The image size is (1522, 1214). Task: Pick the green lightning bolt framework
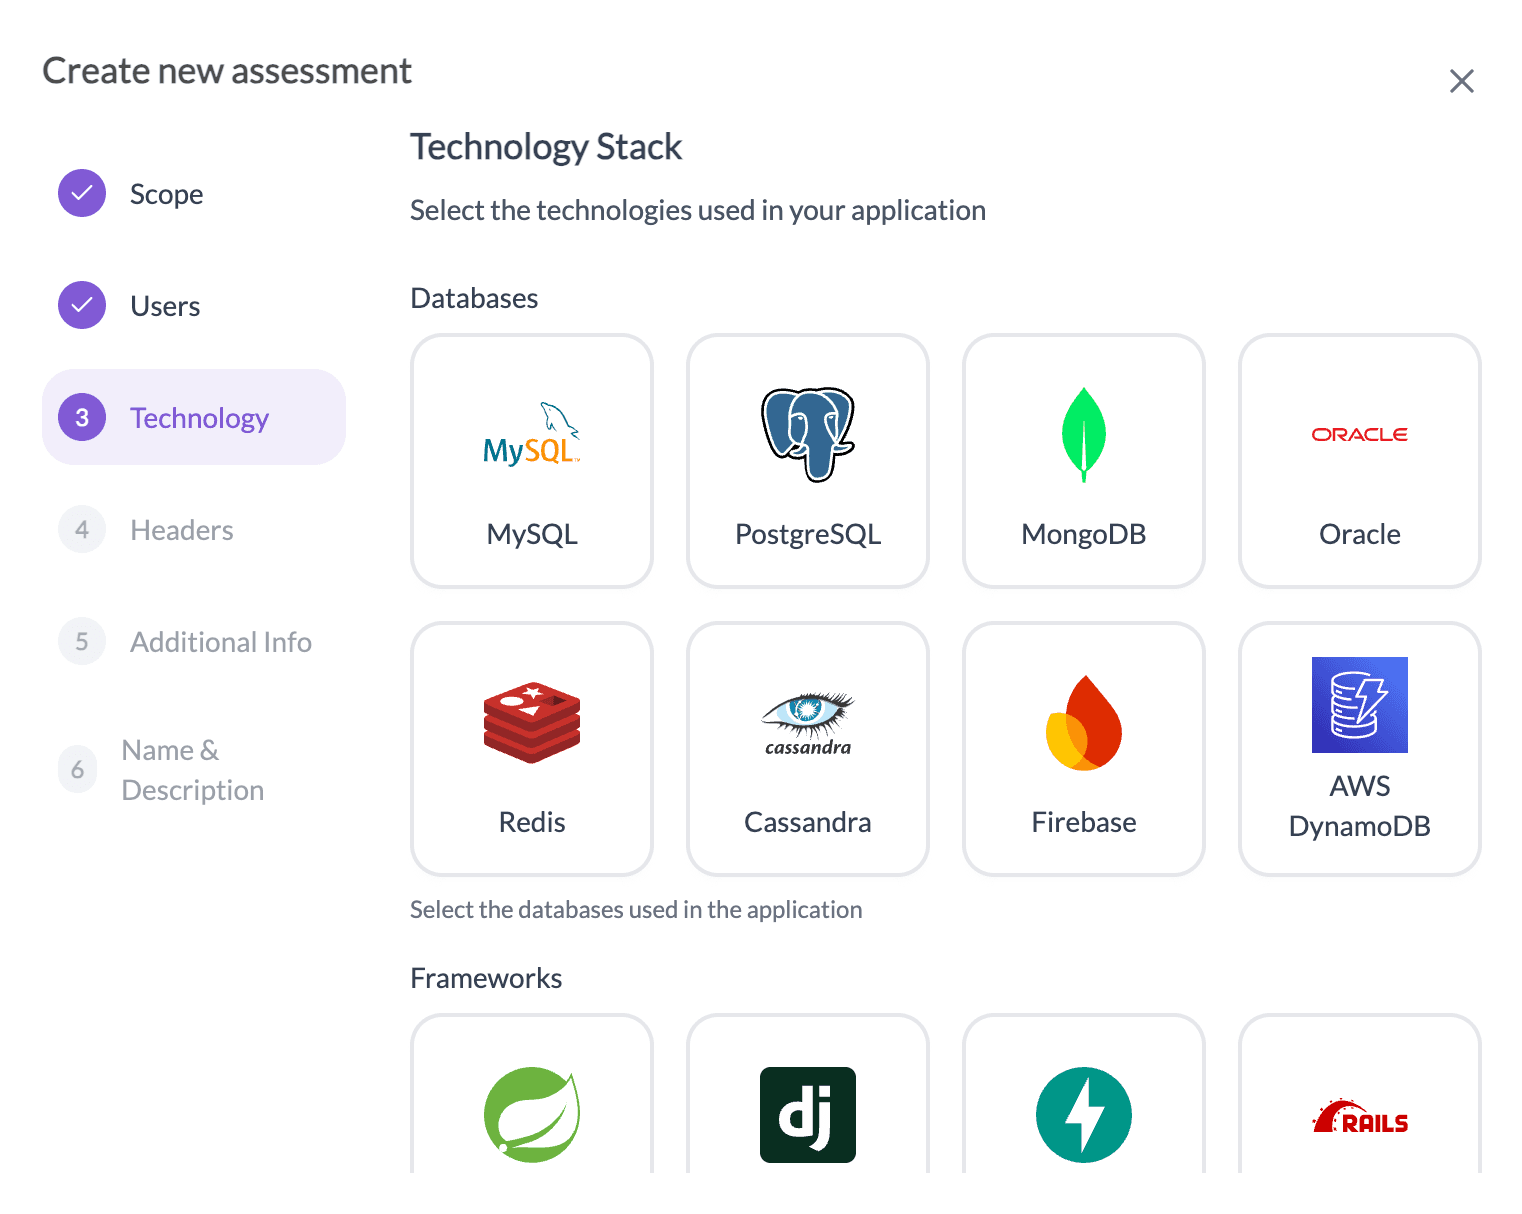coord(1083,1114)
